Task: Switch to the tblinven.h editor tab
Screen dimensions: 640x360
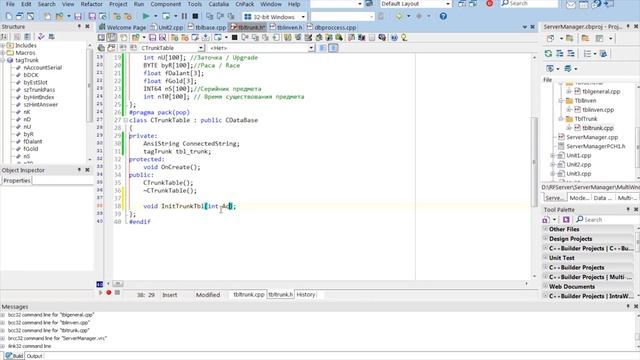Action: [286, 27]
